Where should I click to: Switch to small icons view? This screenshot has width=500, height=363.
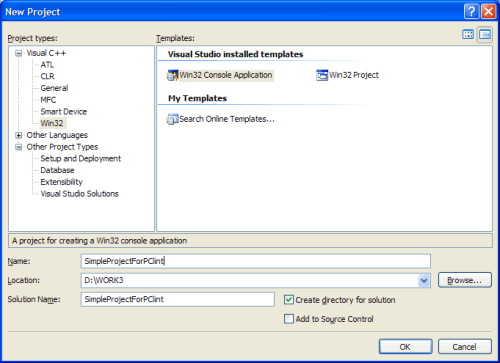[485, 34]
